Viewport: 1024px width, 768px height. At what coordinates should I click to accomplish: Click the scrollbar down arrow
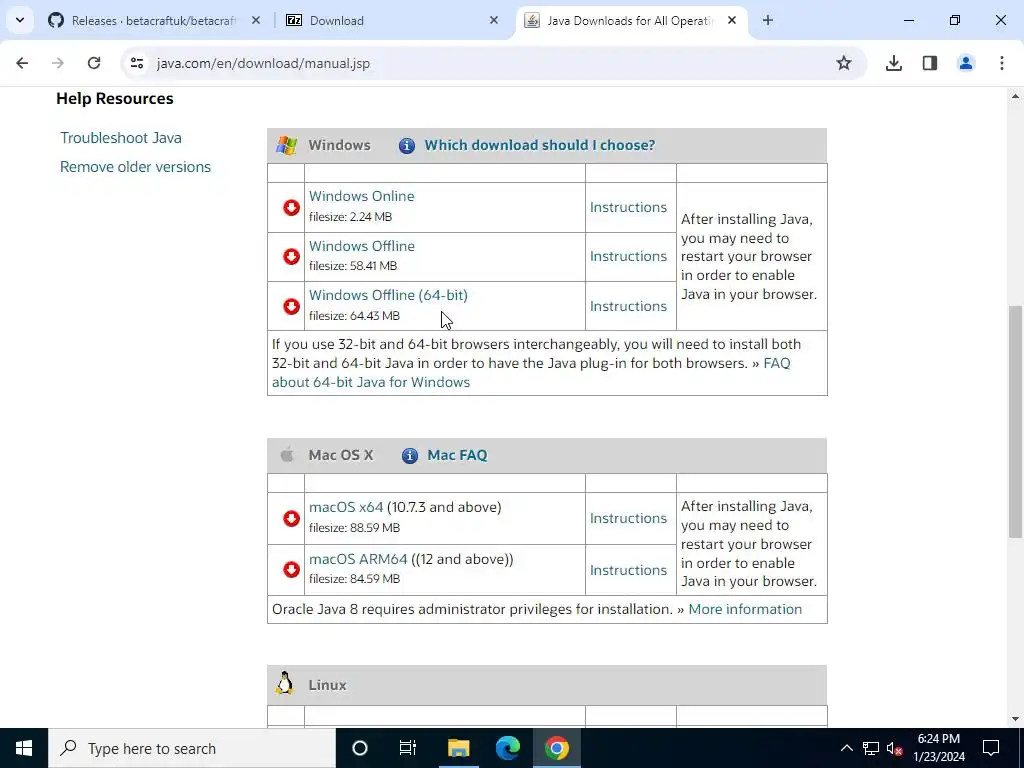click(1015, 719)
